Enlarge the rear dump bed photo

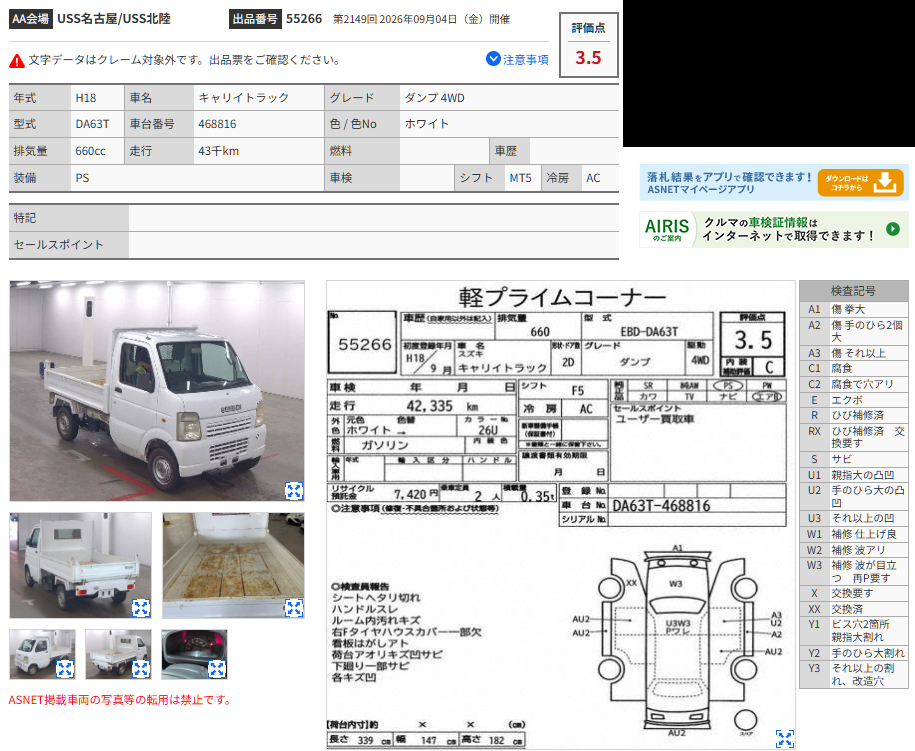pos(141,608)
